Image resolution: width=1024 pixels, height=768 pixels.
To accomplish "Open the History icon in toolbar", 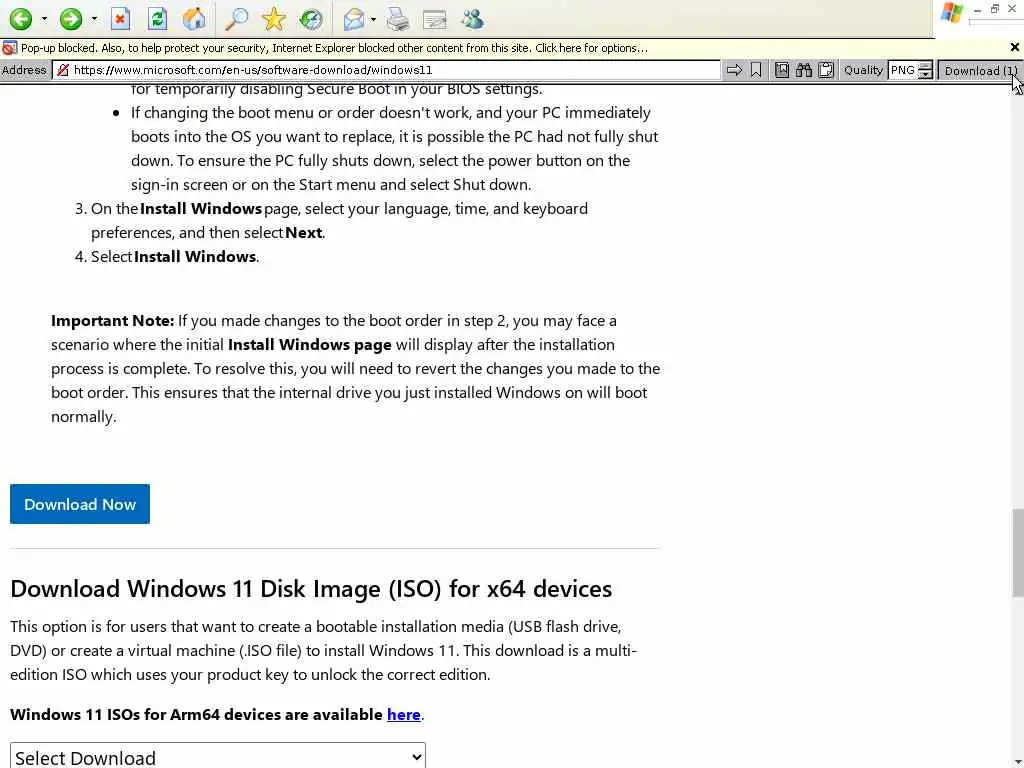I will 311,19.
